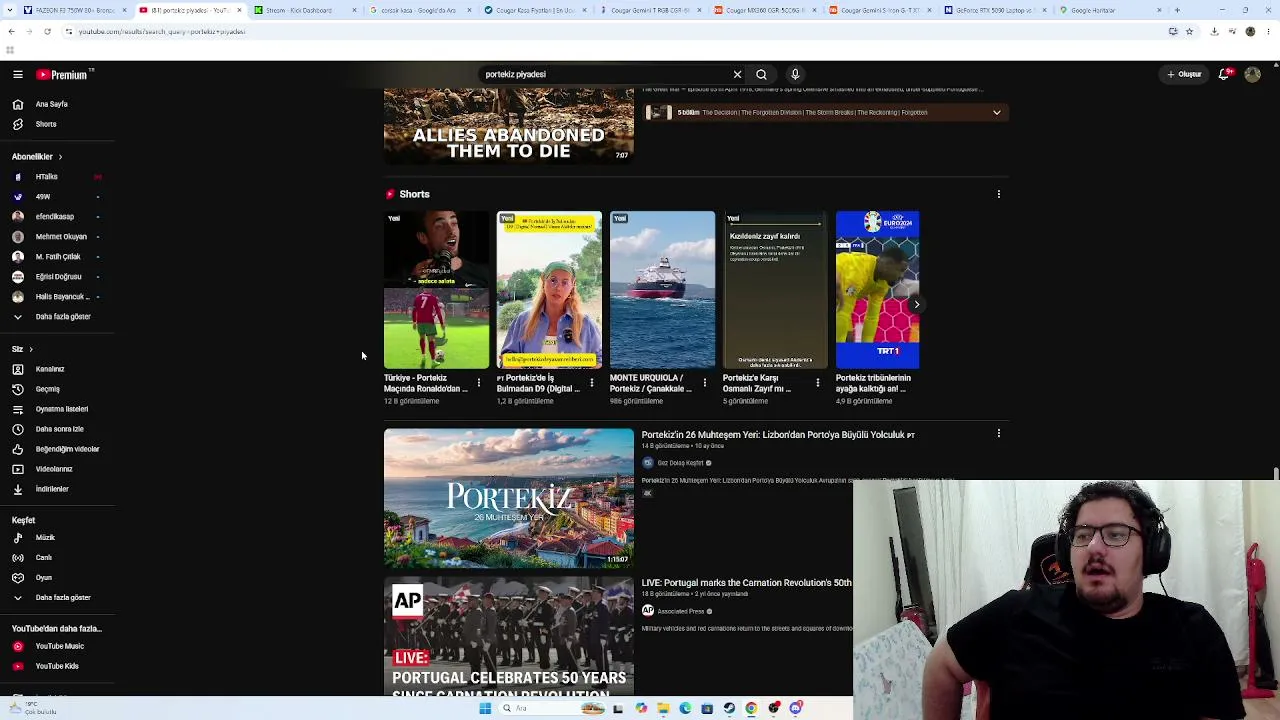
Task: Start voice search with the microphone
Action: (795, 74)
